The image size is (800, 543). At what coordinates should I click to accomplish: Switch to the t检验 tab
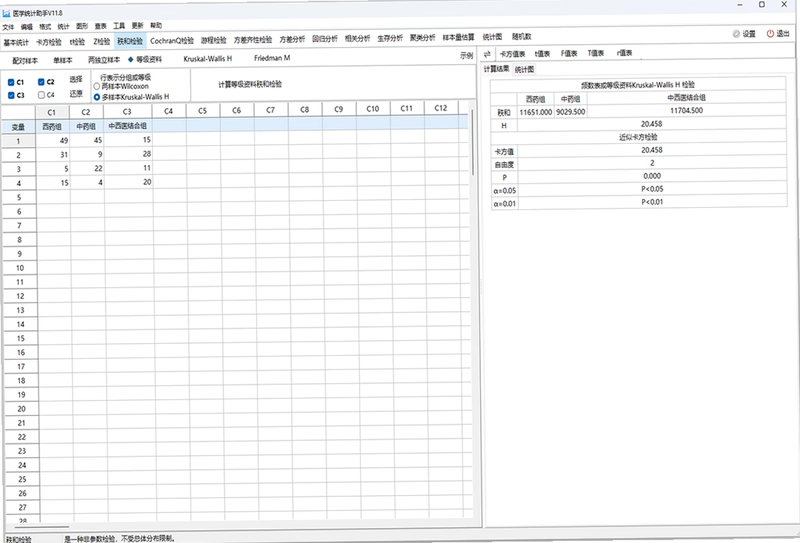point(78,42)
